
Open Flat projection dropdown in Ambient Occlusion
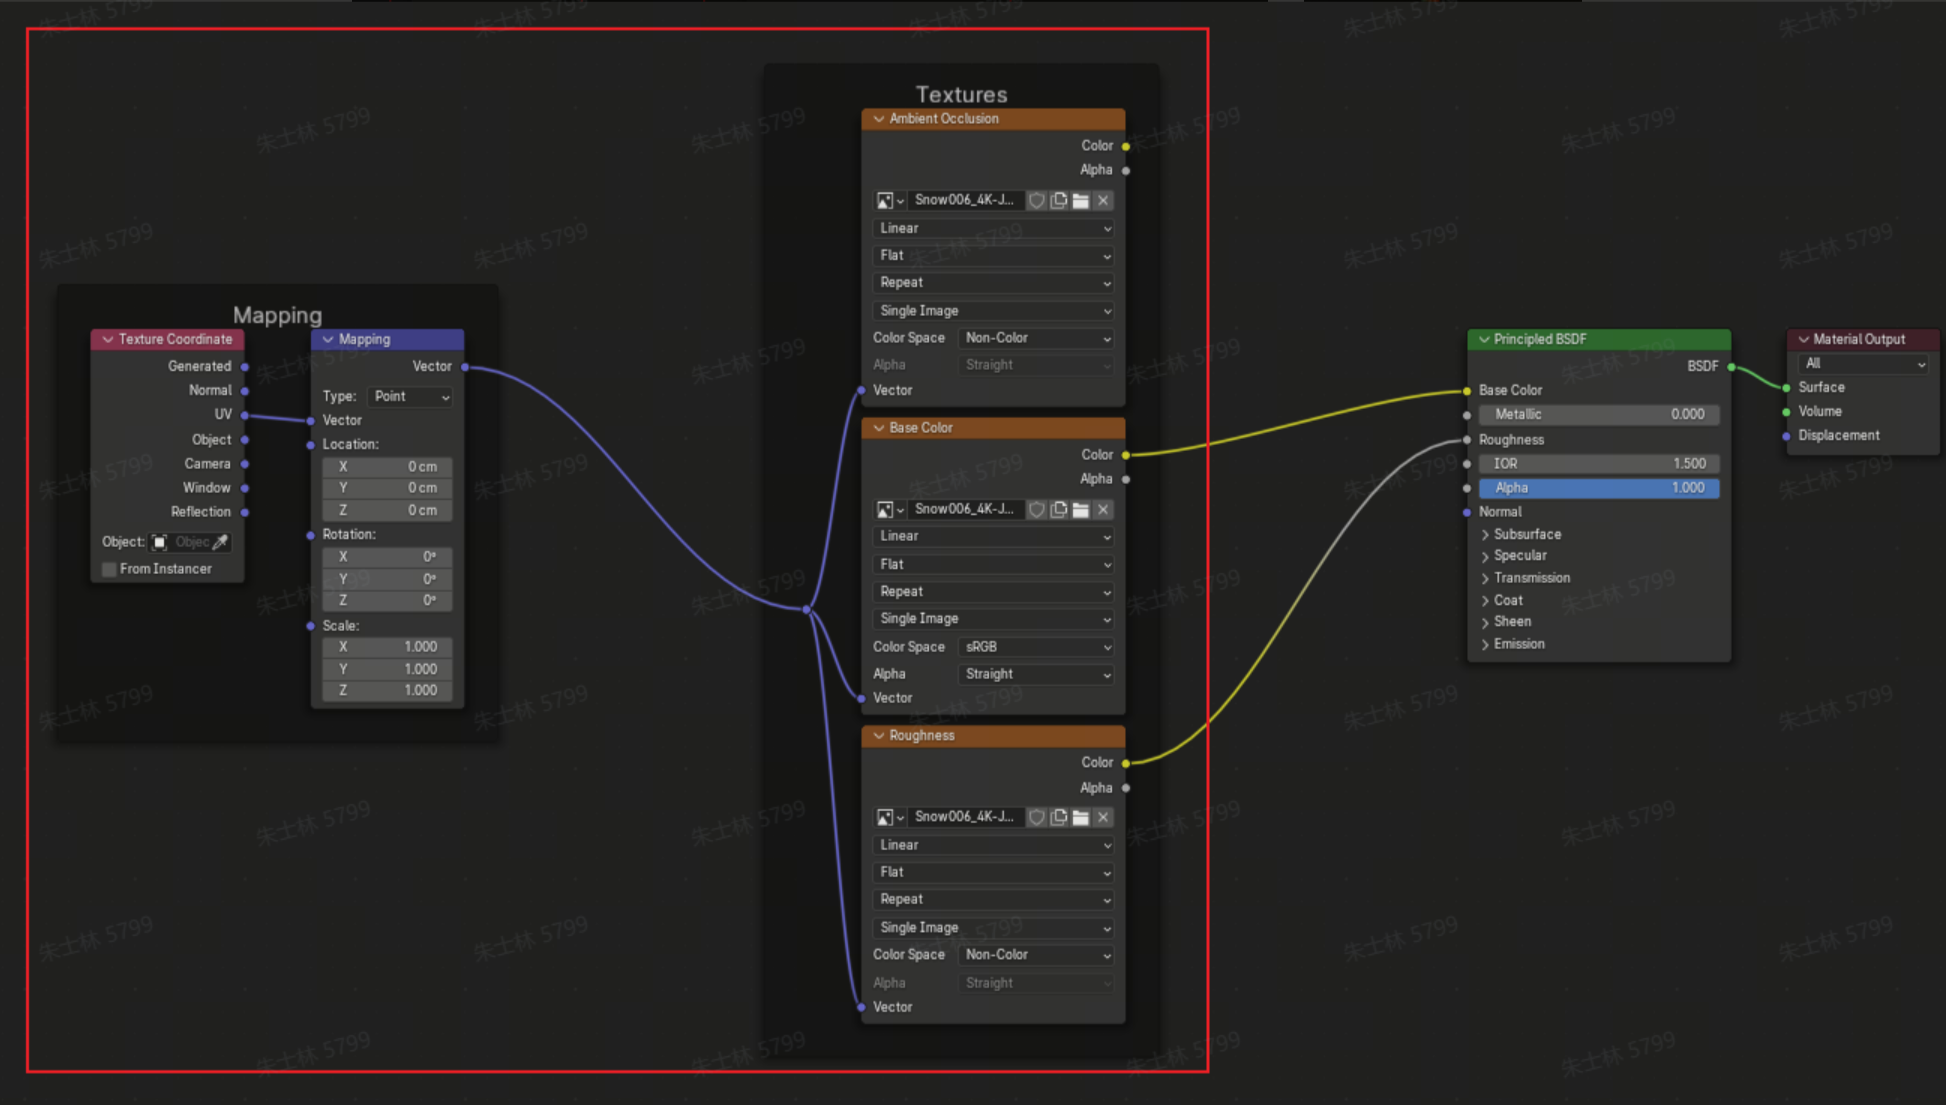tap(993, 256)
